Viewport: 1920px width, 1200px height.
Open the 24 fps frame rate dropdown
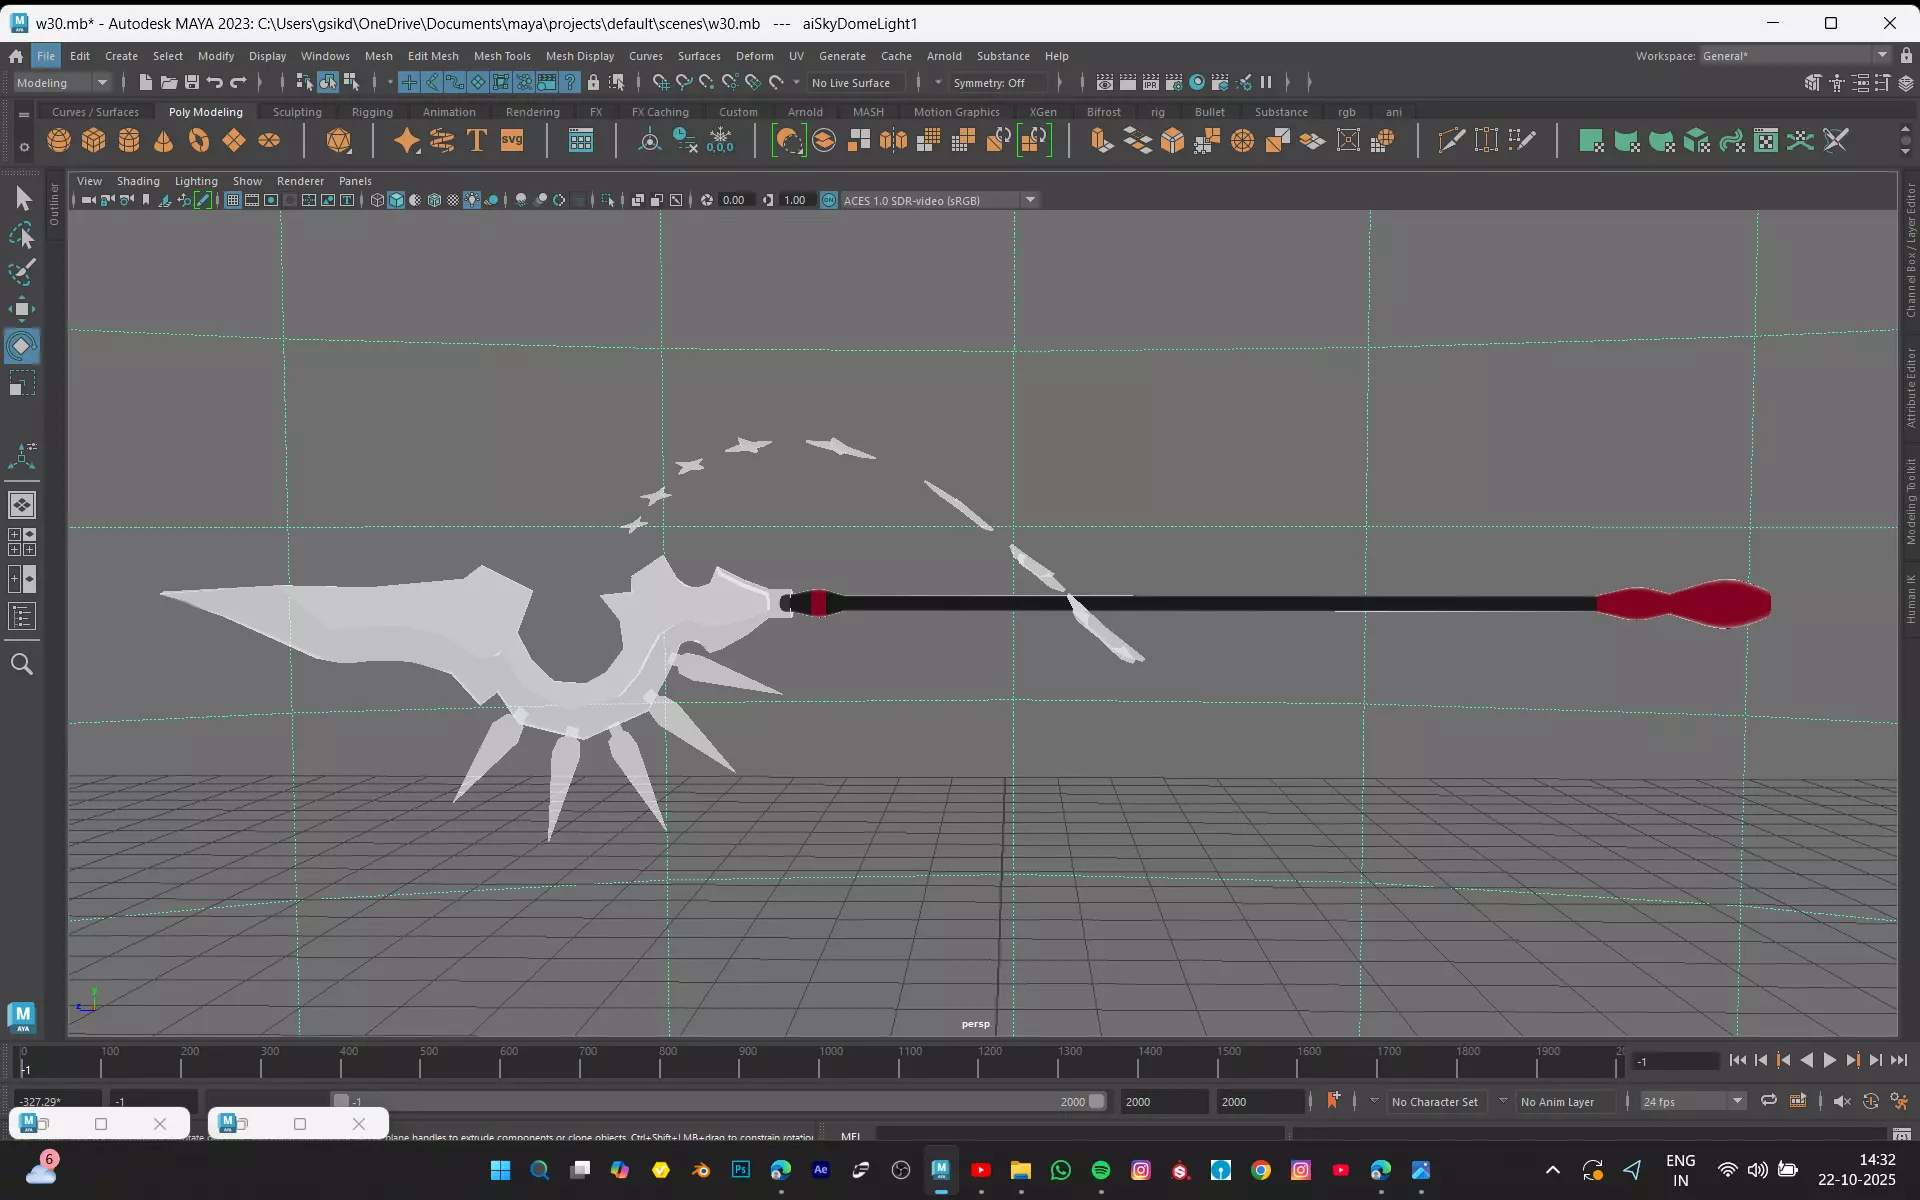1737,1101
